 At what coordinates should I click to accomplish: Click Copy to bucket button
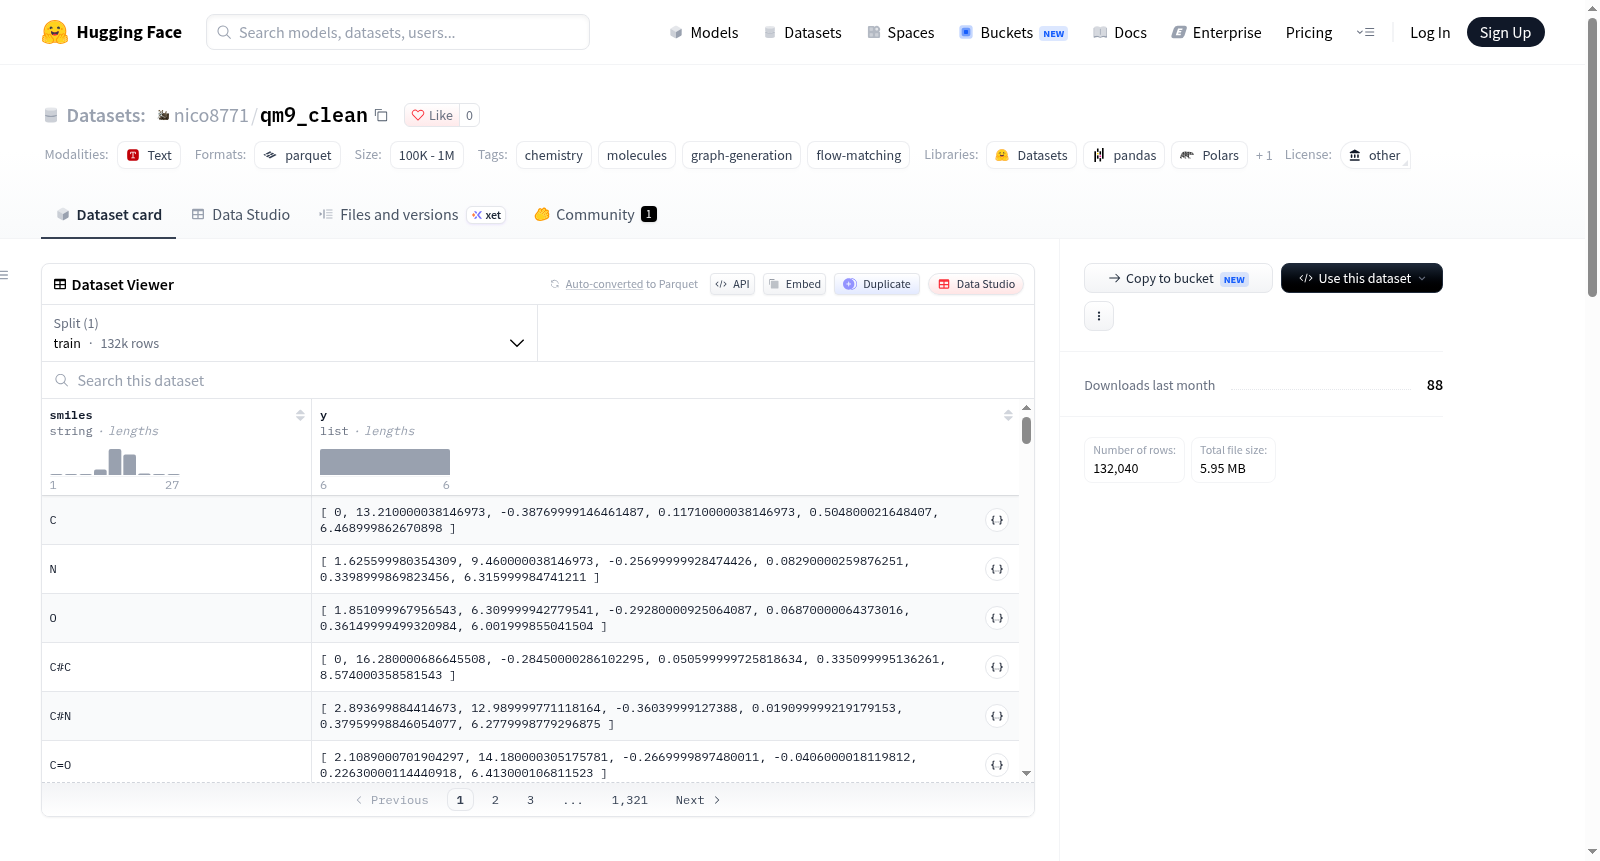1178,278
